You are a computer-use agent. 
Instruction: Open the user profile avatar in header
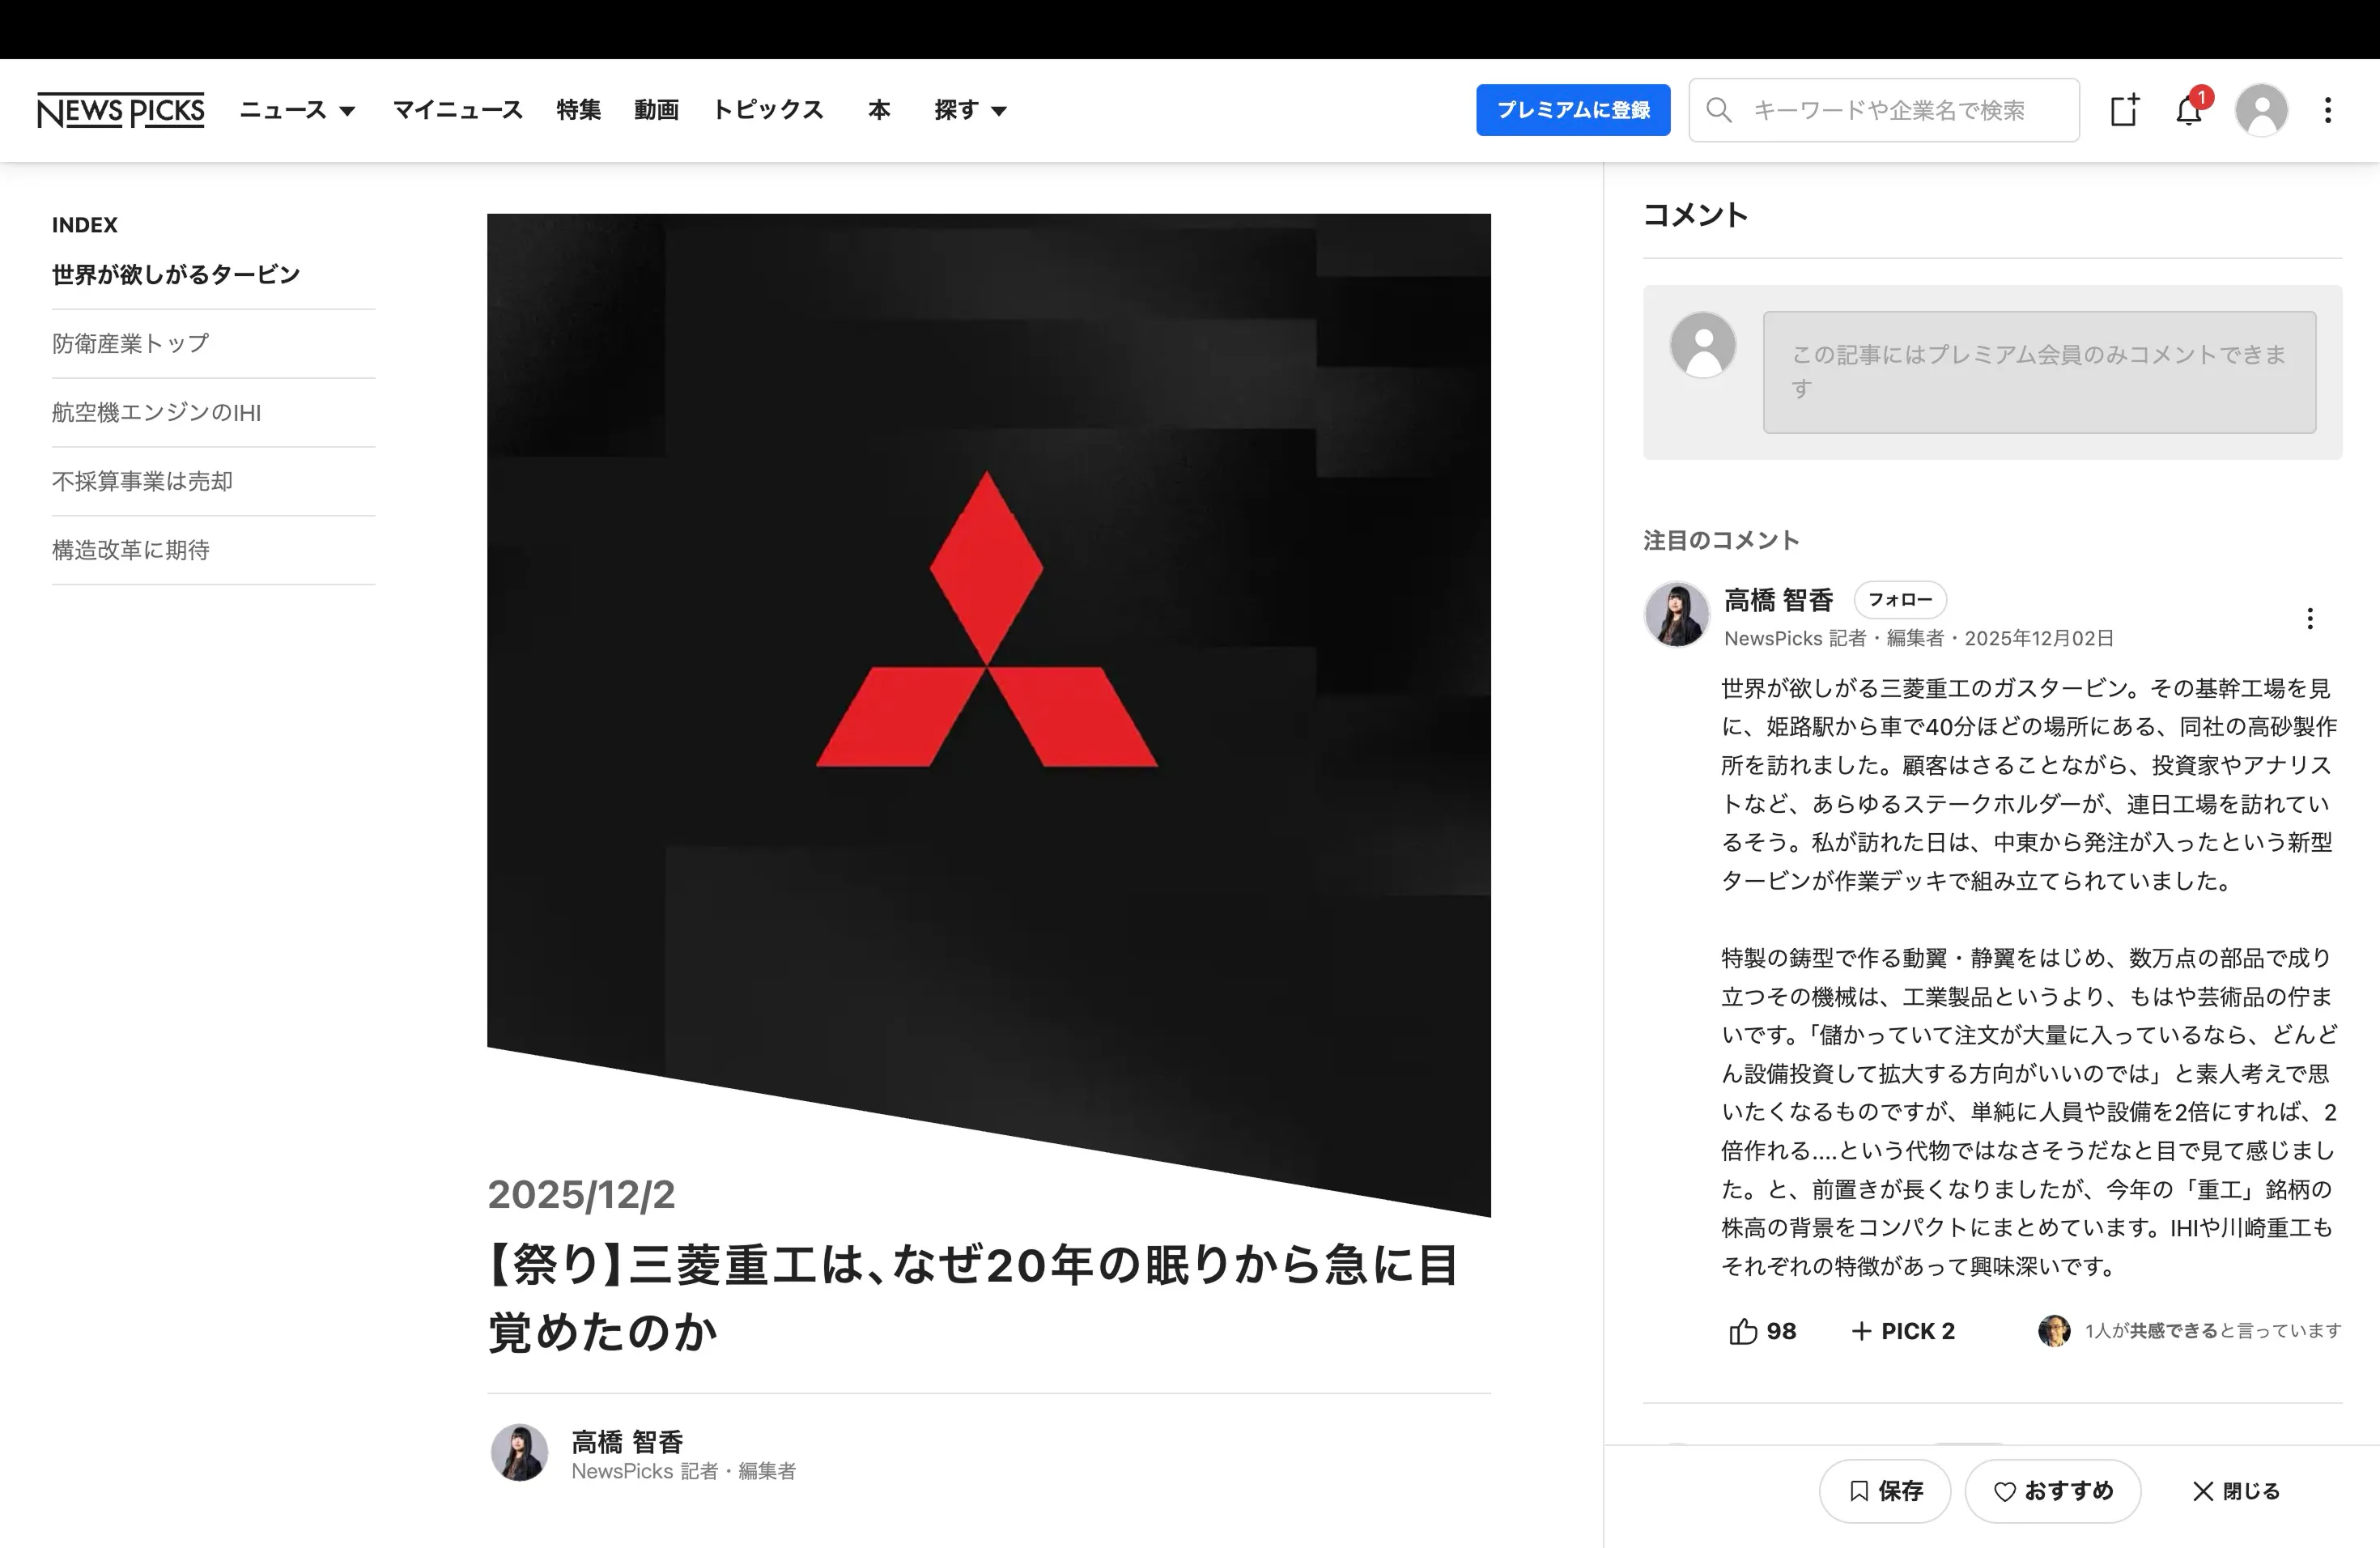(2262, 110)
